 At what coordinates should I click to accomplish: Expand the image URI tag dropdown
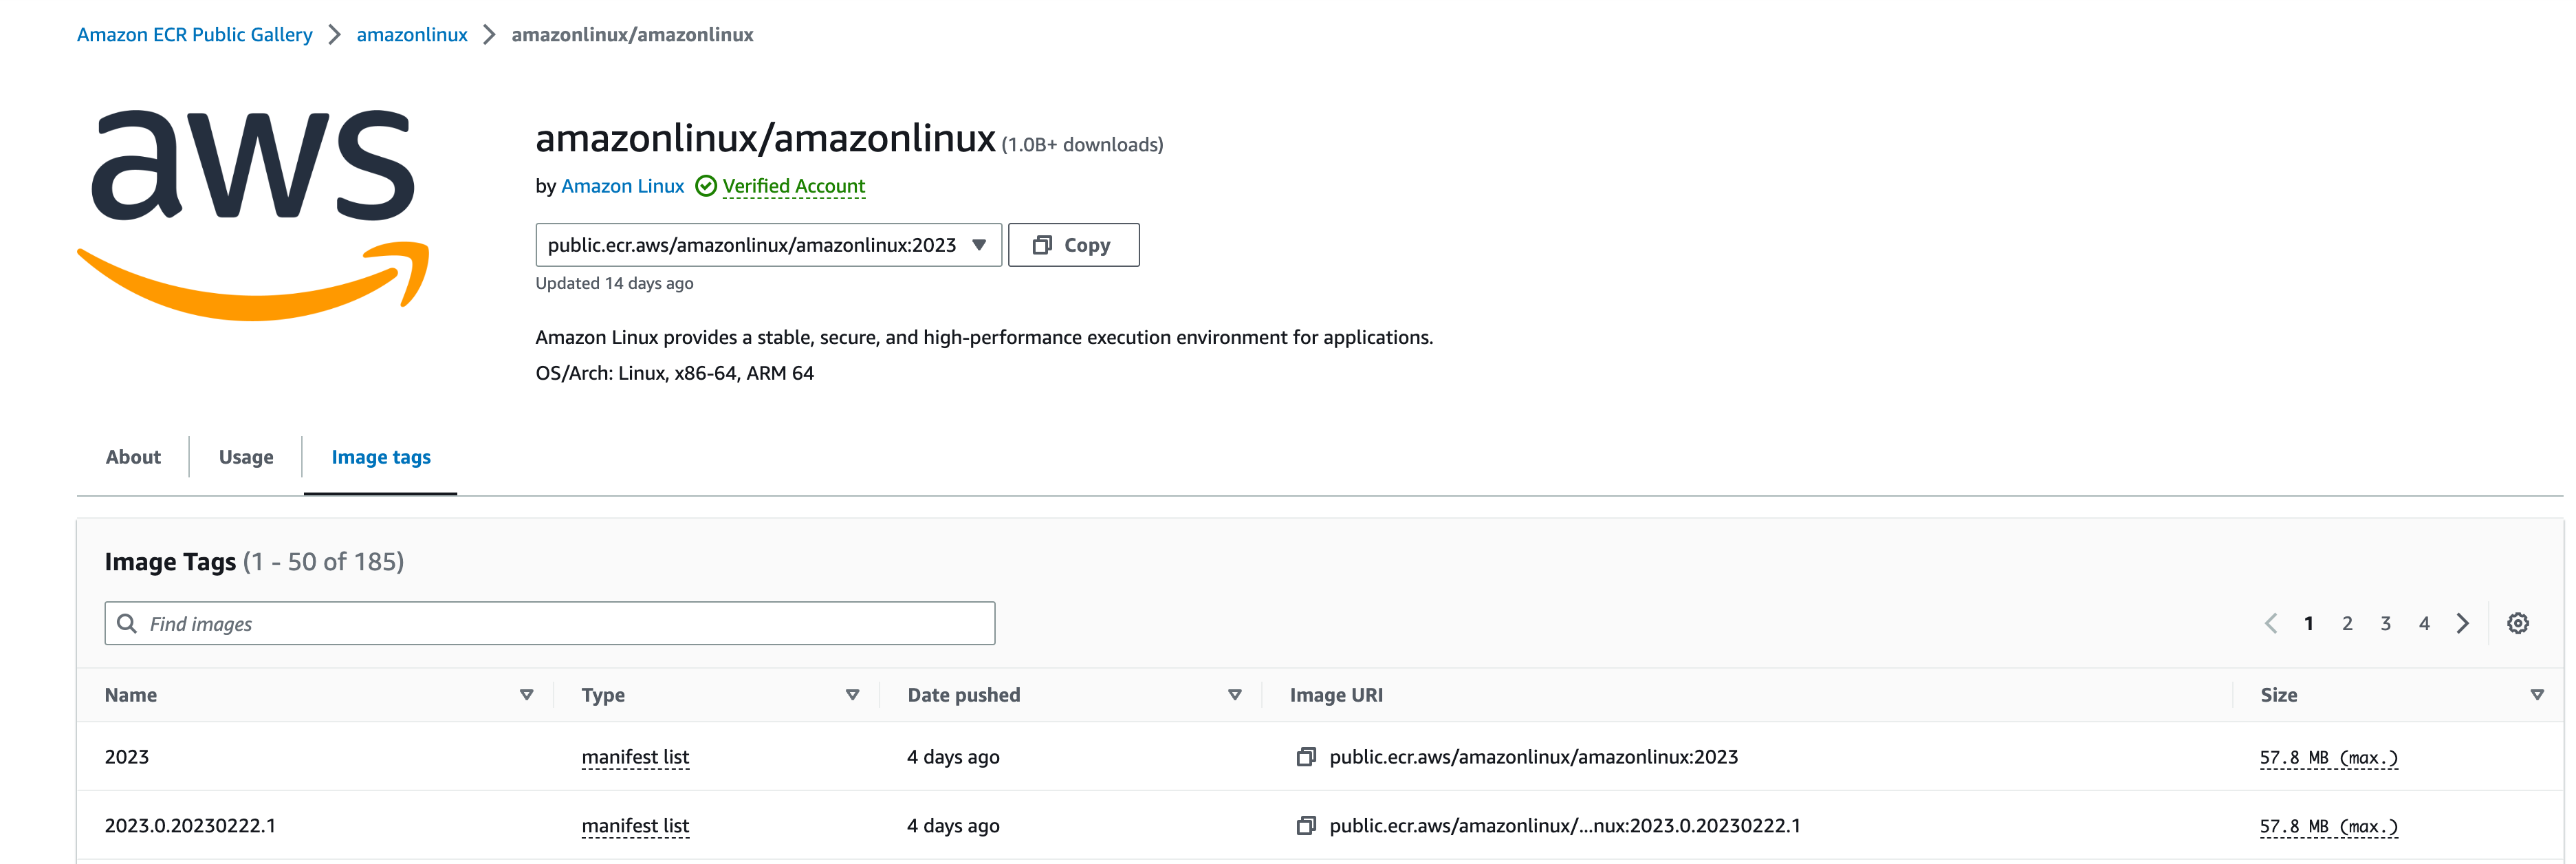click(x=768, y=245)
